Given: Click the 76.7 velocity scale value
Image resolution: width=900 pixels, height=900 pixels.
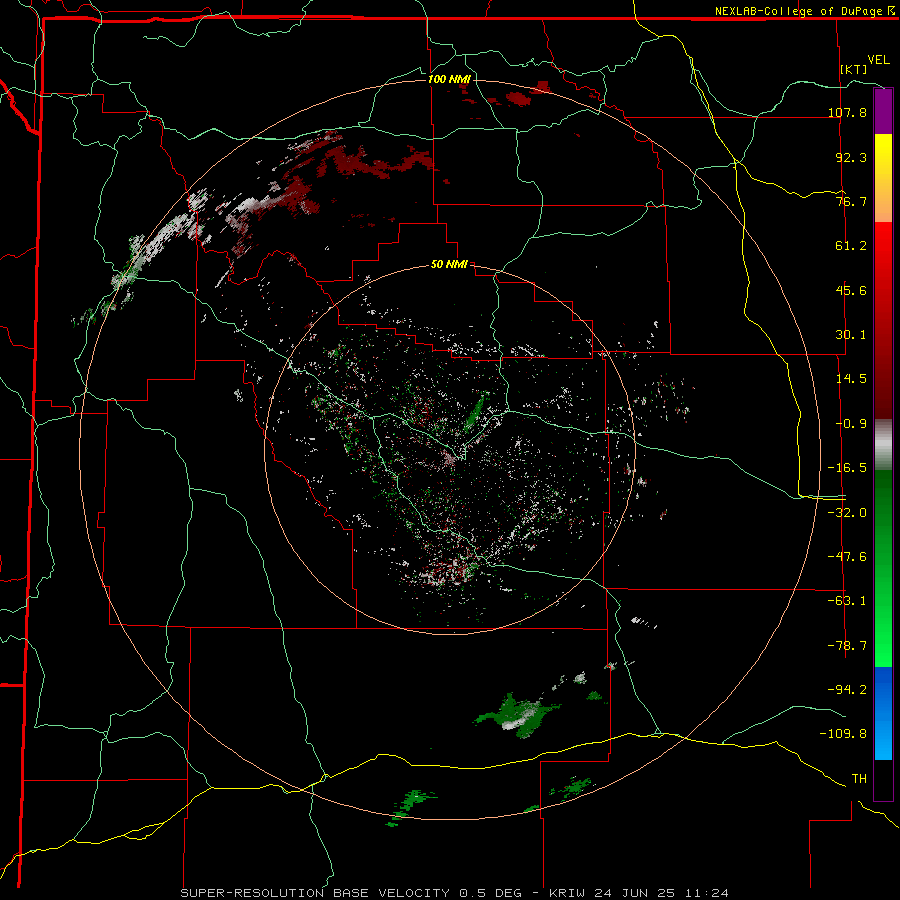Looking at the screenshot, I should [851, 201].
